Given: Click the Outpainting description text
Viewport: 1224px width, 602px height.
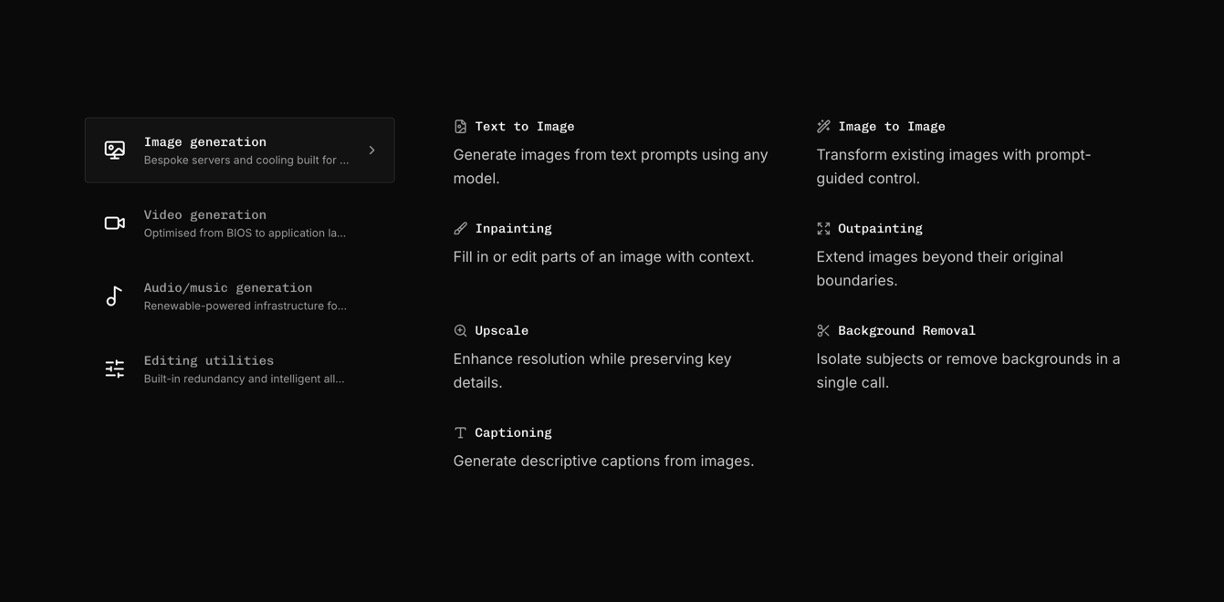Looking at the screenshot, I should point(939,269).
